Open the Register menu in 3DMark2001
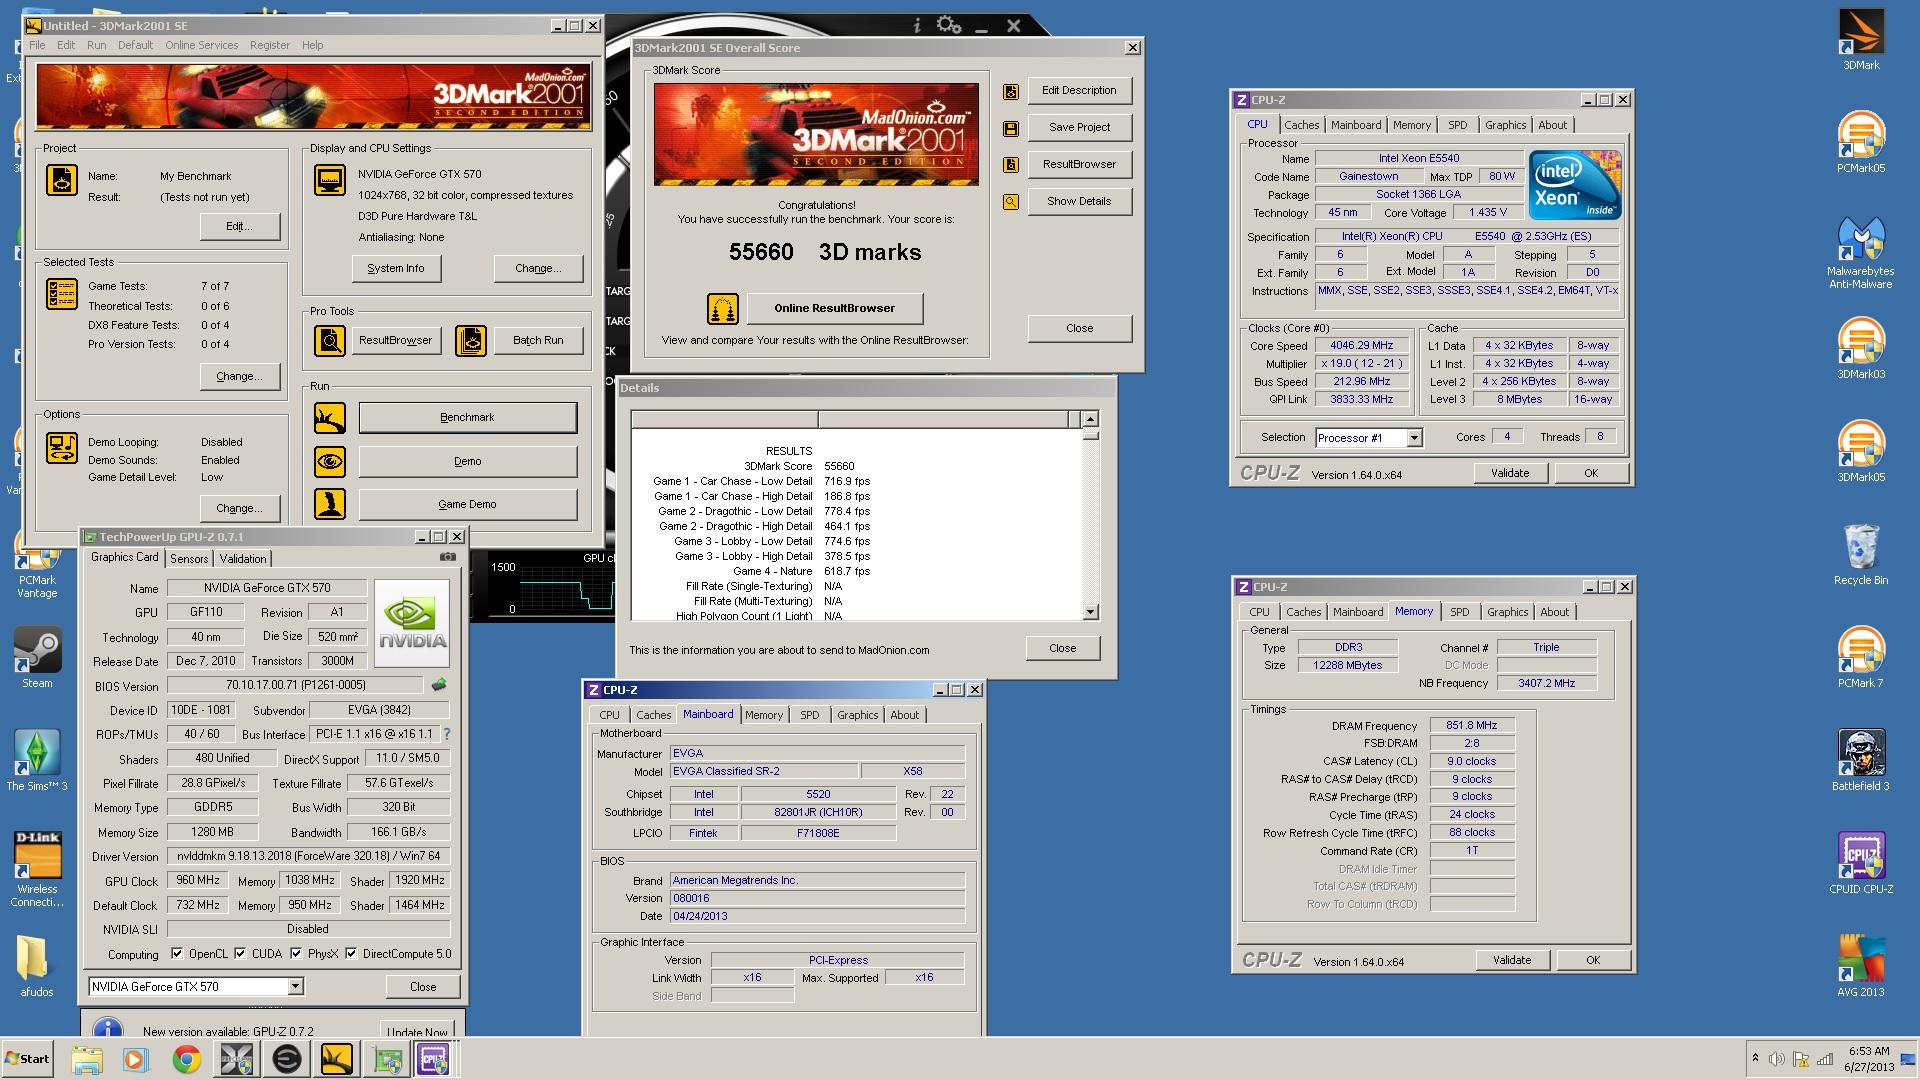1920x1080 pixels. 270,45
